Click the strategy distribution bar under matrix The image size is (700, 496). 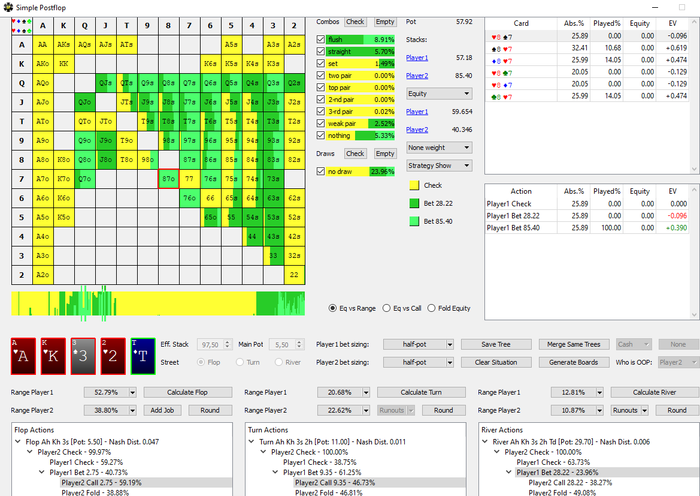[x=158, y=304]
